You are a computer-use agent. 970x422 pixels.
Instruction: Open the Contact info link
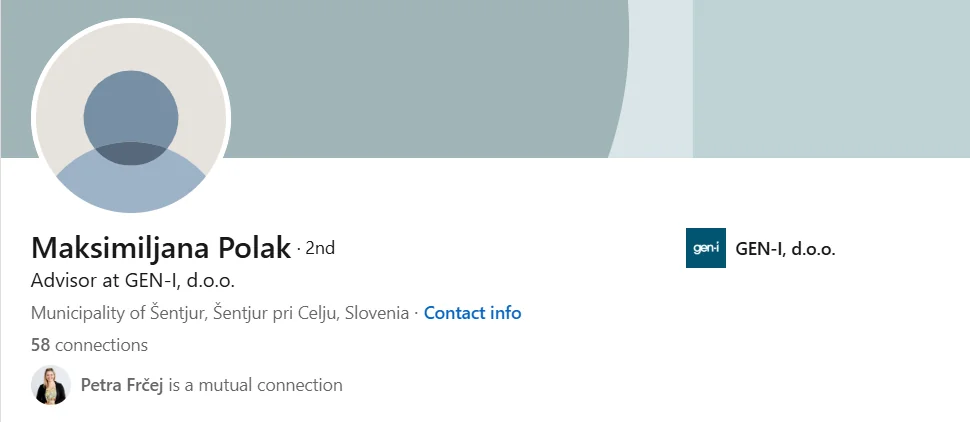coord(473,313)
